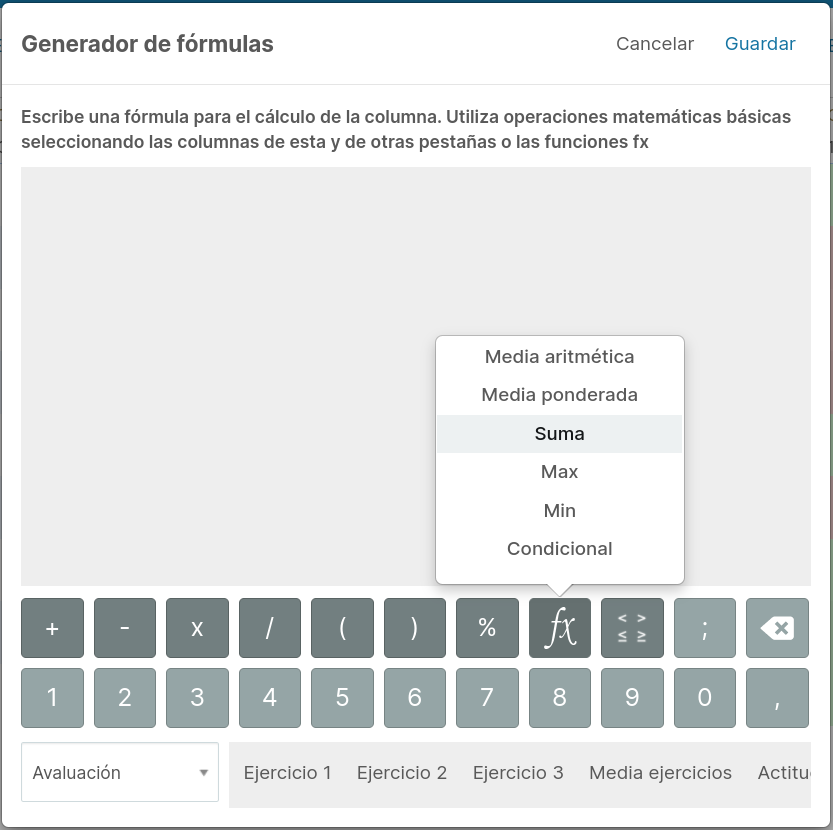Open the comparison operators key
The height and width of the screenshot is (830, 833).
pos(632,628)
